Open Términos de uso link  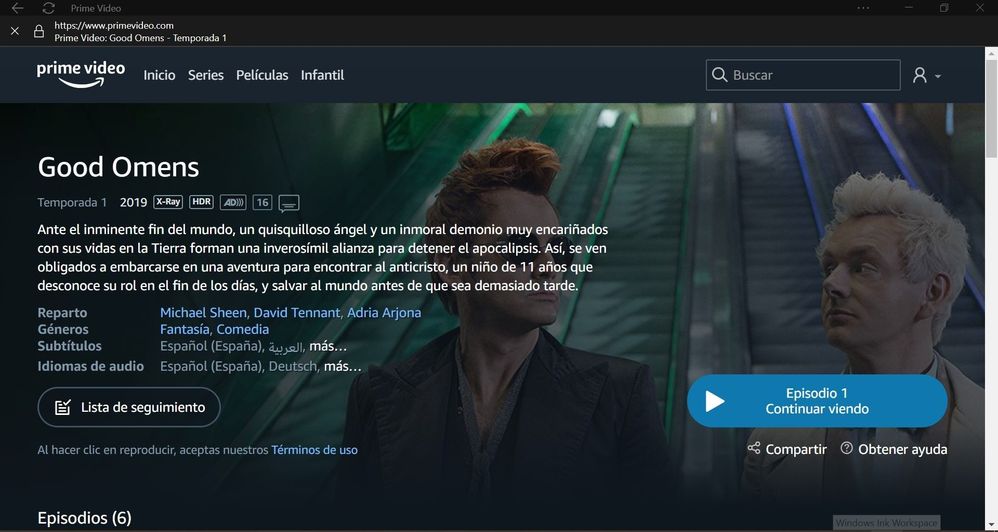[314, 450]
